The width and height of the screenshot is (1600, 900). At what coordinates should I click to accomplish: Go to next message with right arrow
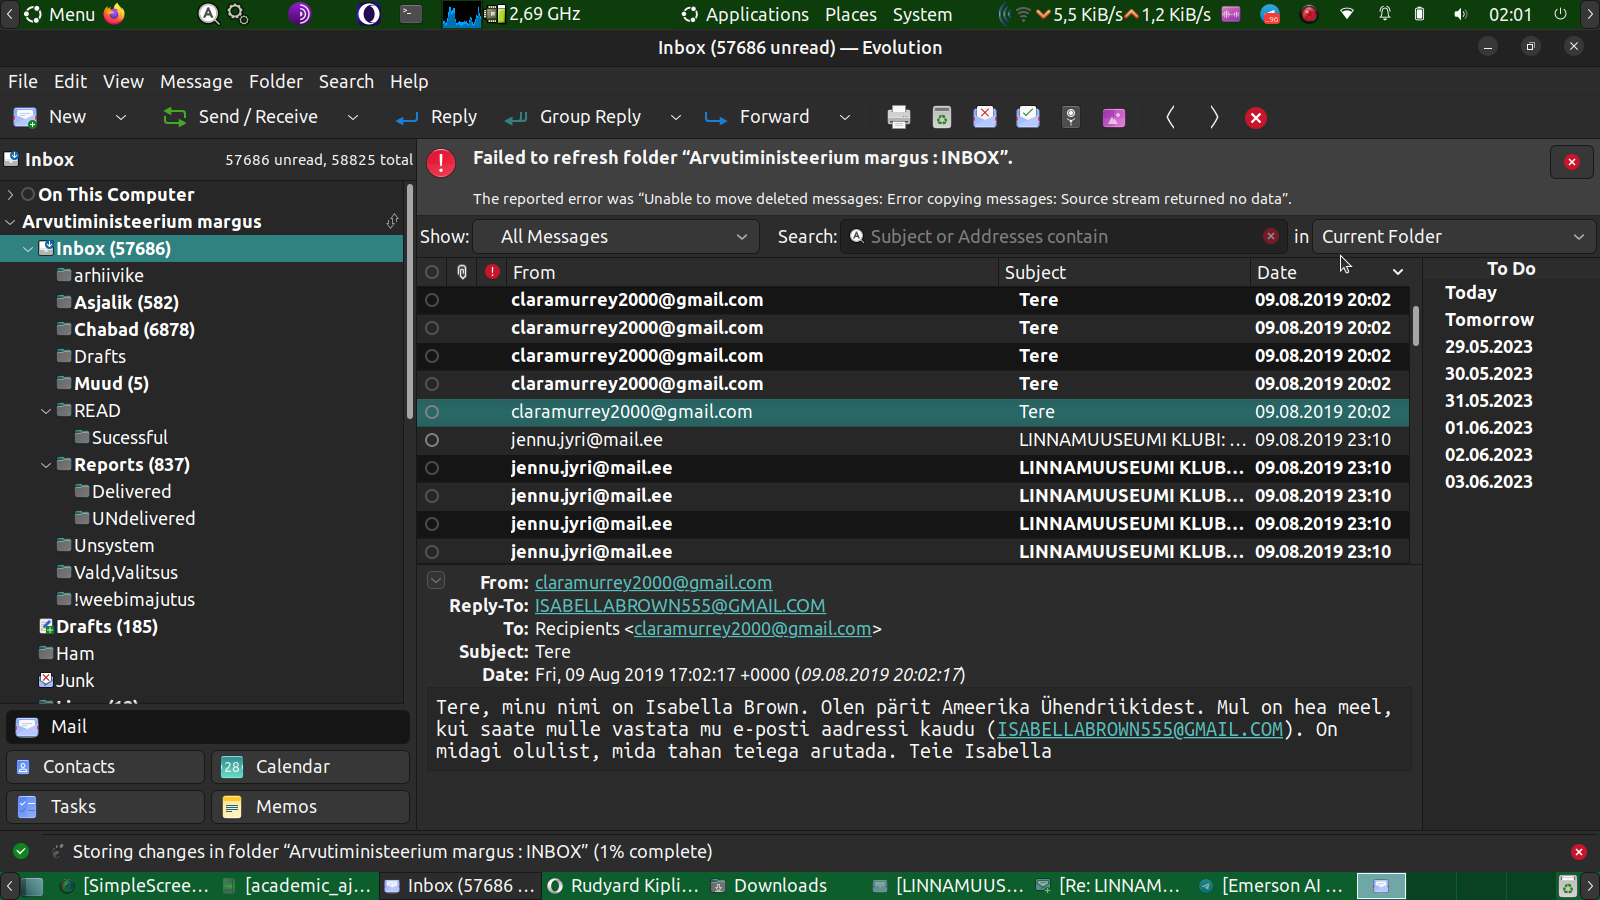click(1214, 117)
